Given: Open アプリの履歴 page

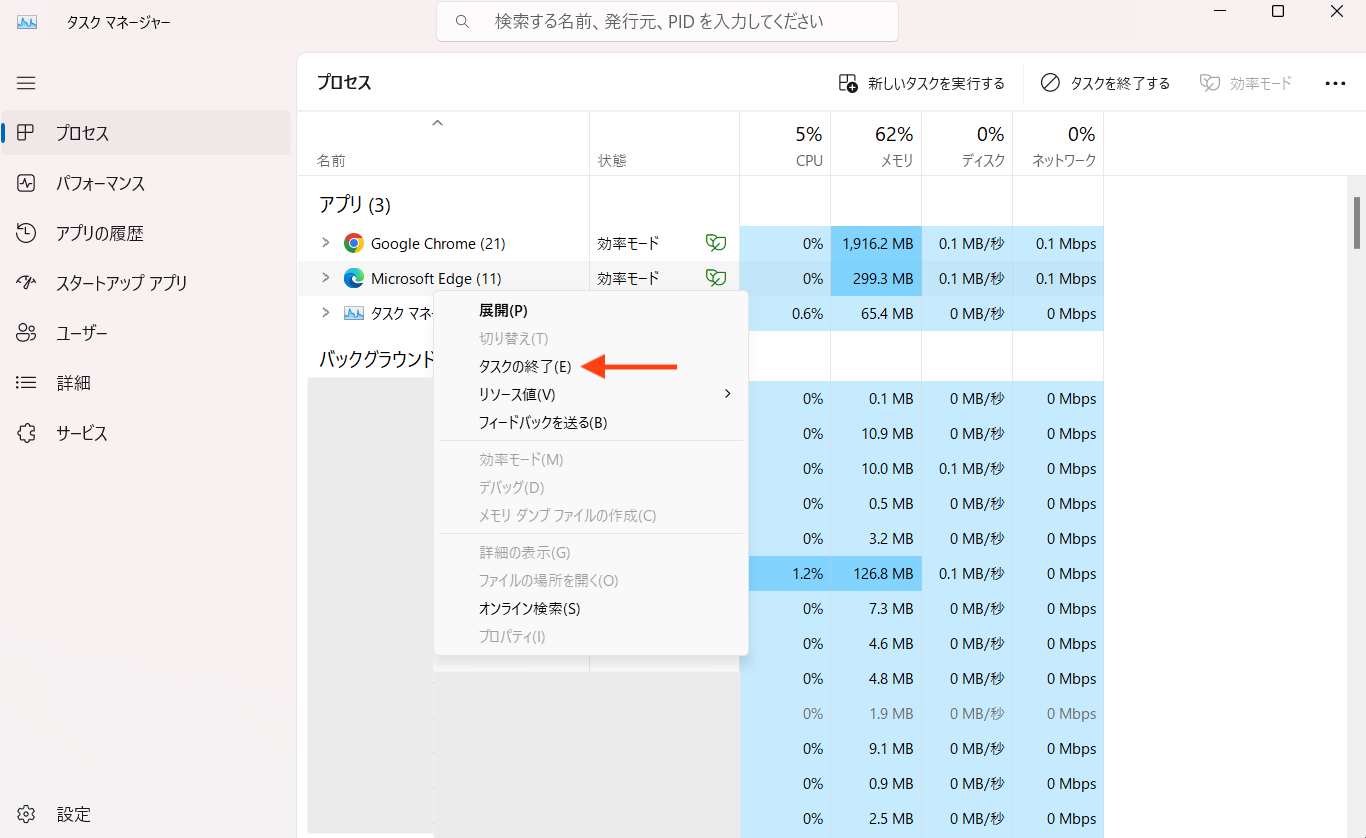Looking at the screenshot, I should (146, 233).
